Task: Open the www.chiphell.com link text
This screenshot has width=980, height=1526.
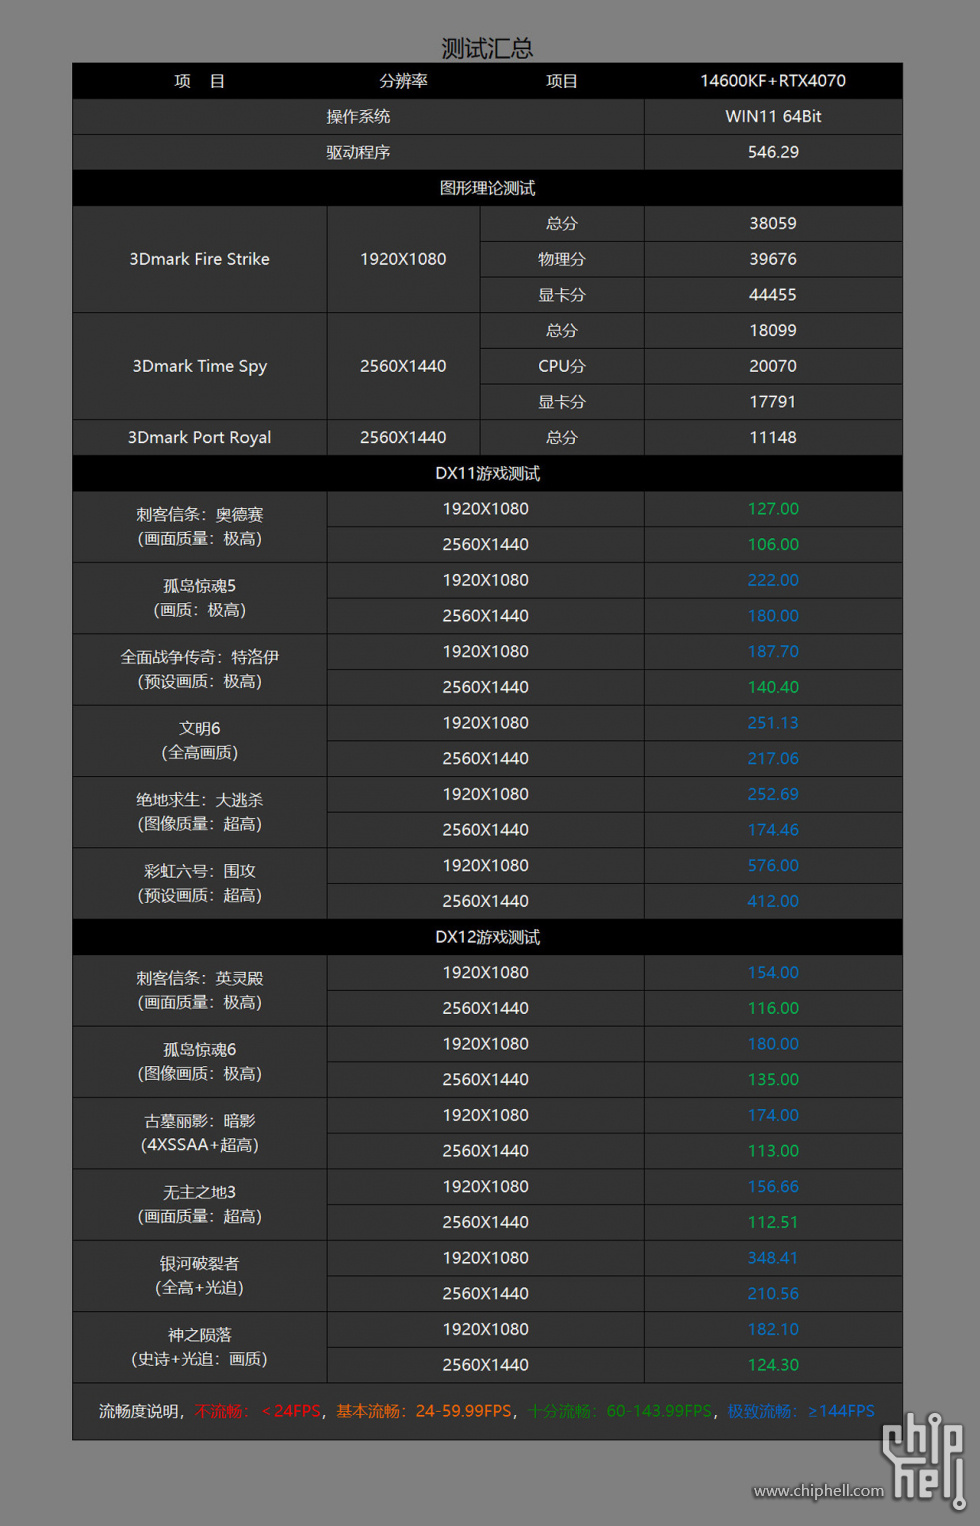Action: click(x=818, y=1491)
